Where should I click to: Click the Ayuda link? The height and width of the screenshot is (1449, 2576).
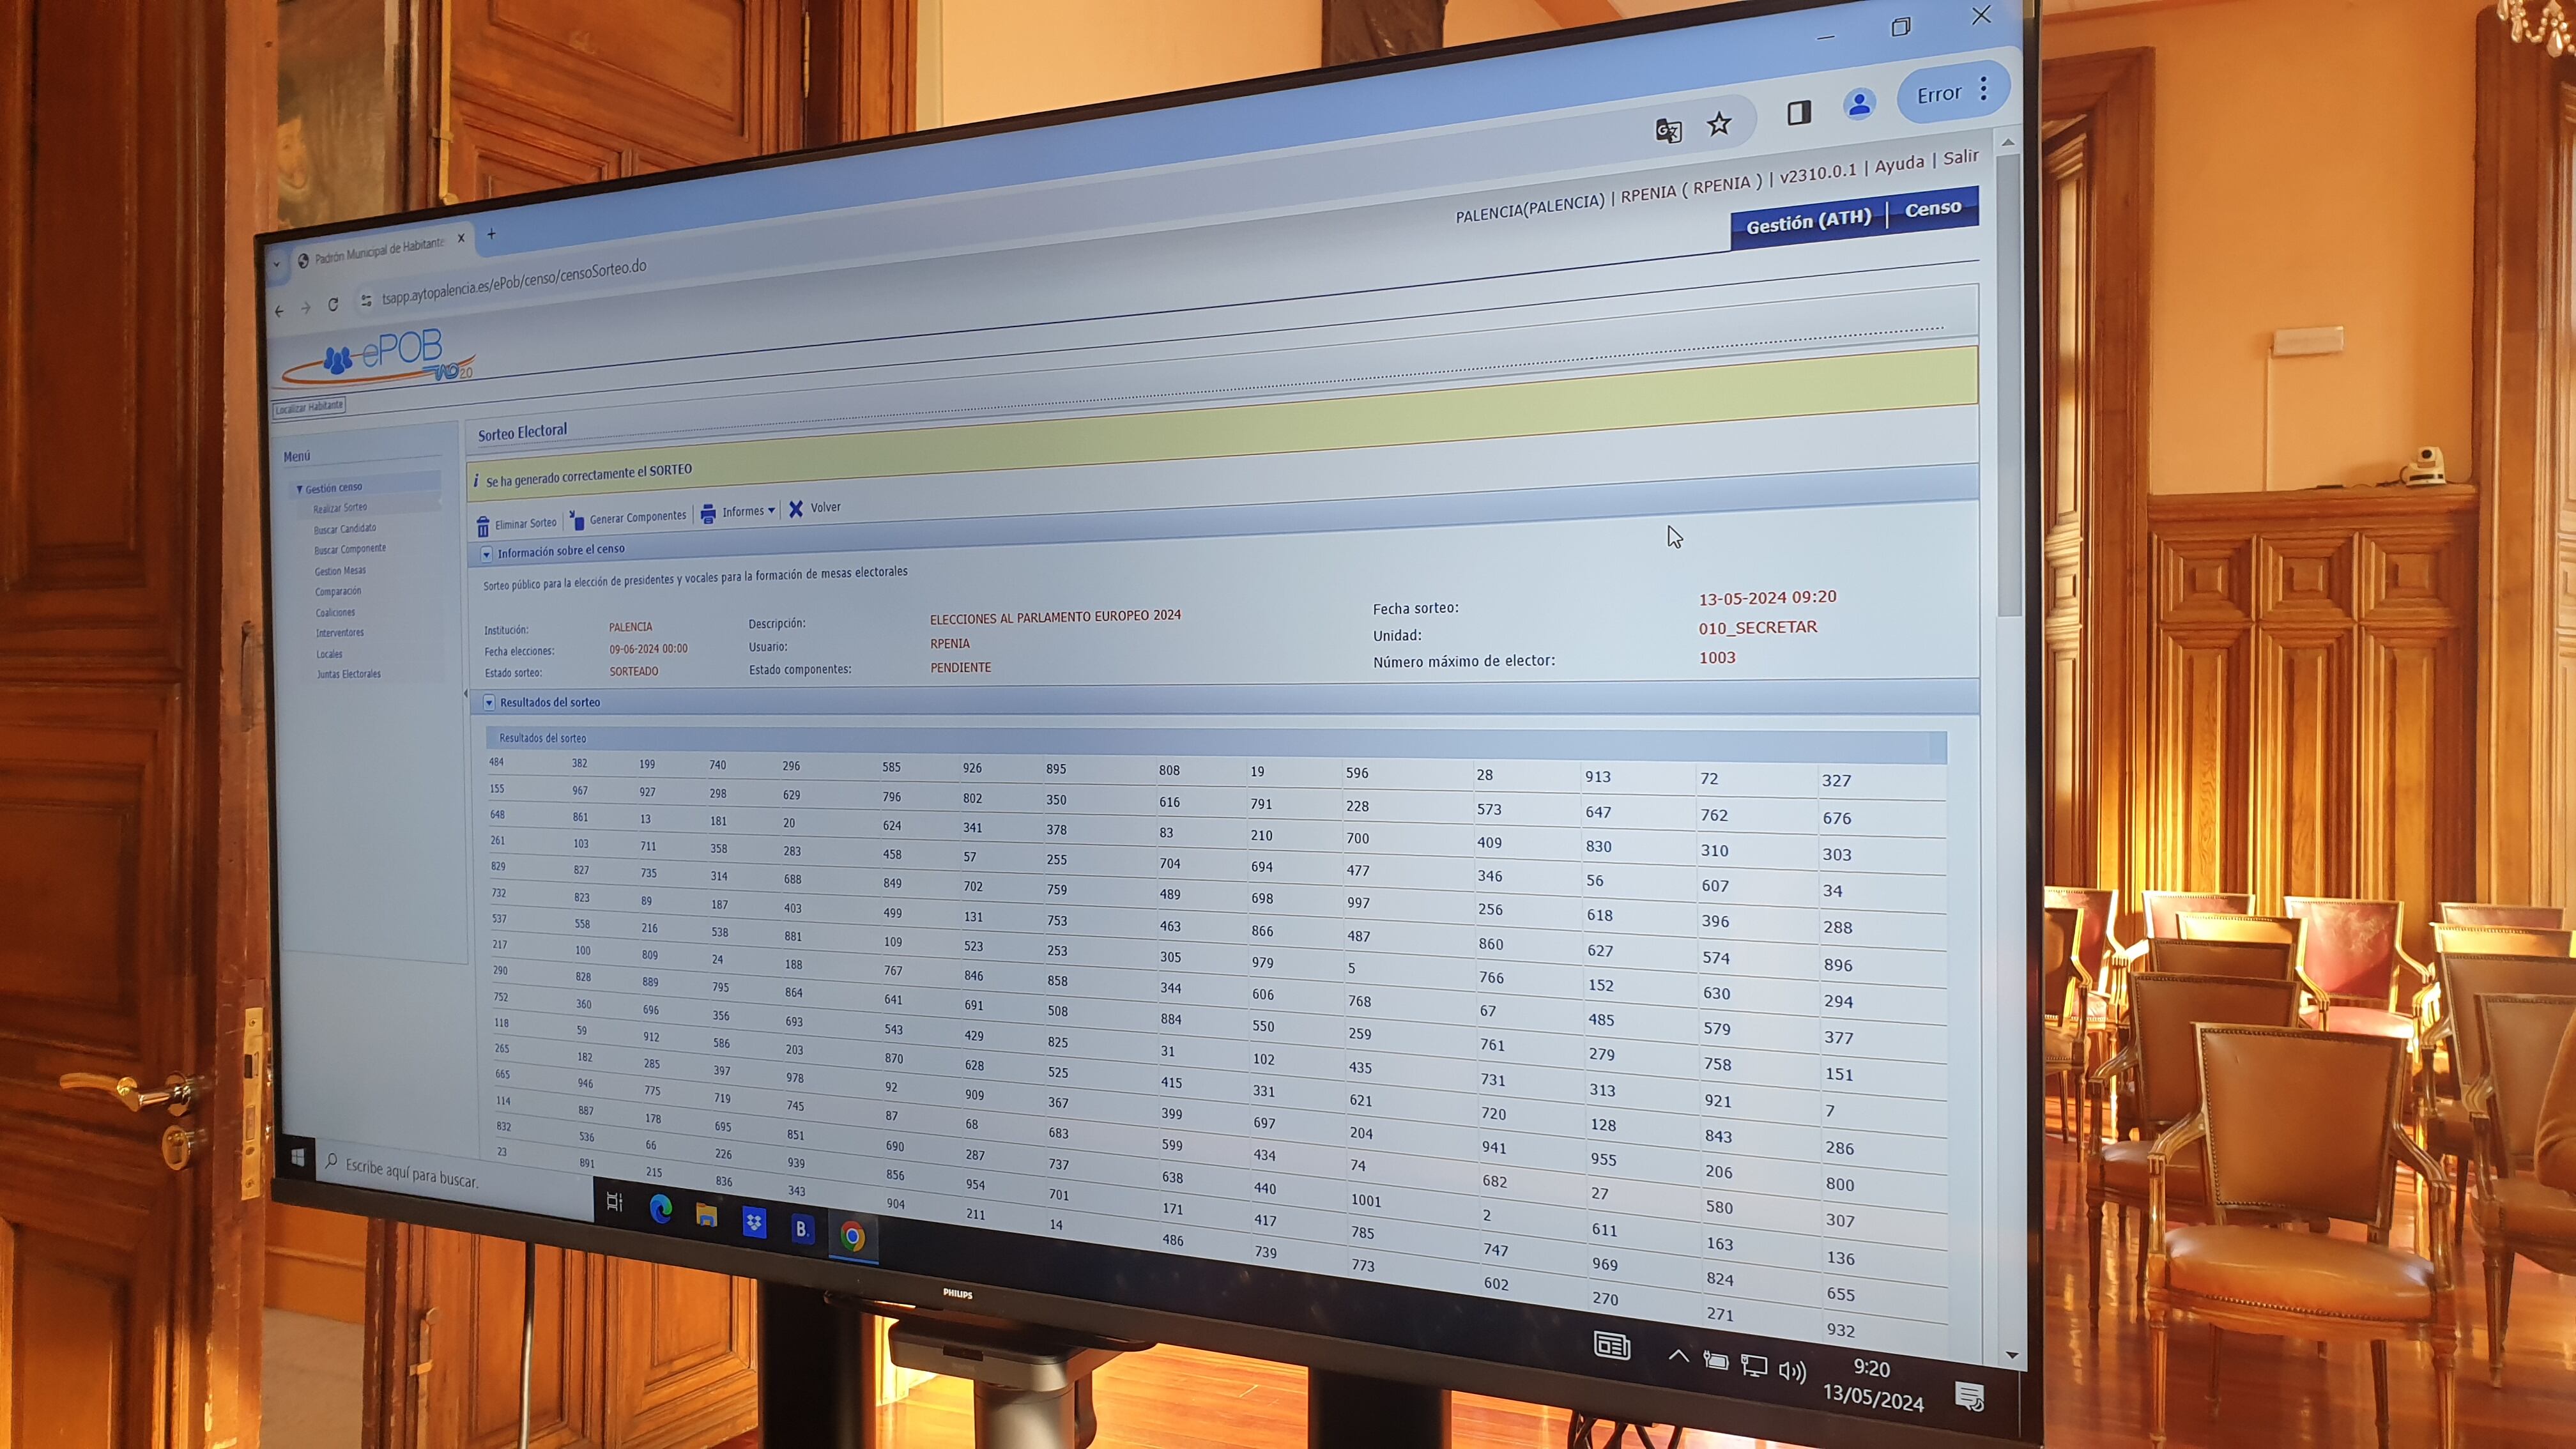tap(1899, 163)
